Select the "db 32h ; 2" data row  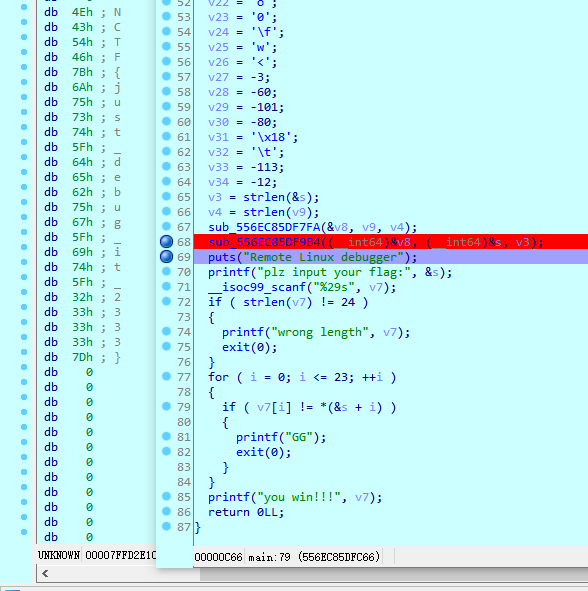click(83, 297)
